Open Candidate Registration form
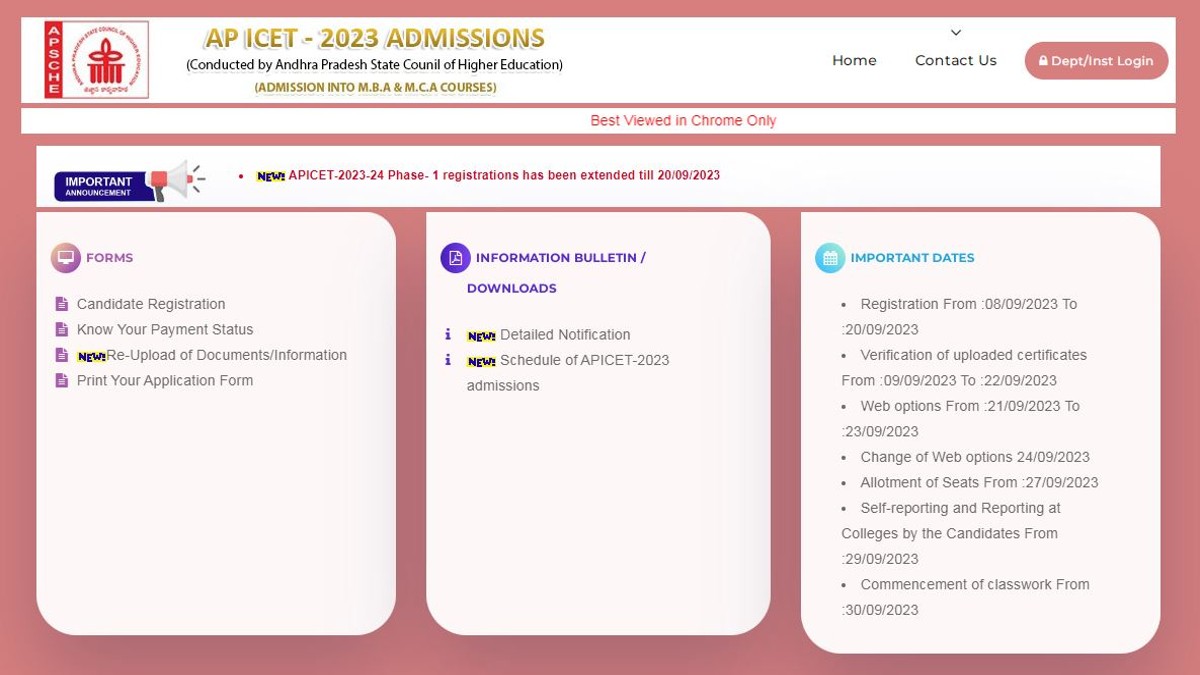This screenshot has height=675, width=1200. [x=151, y=304]
